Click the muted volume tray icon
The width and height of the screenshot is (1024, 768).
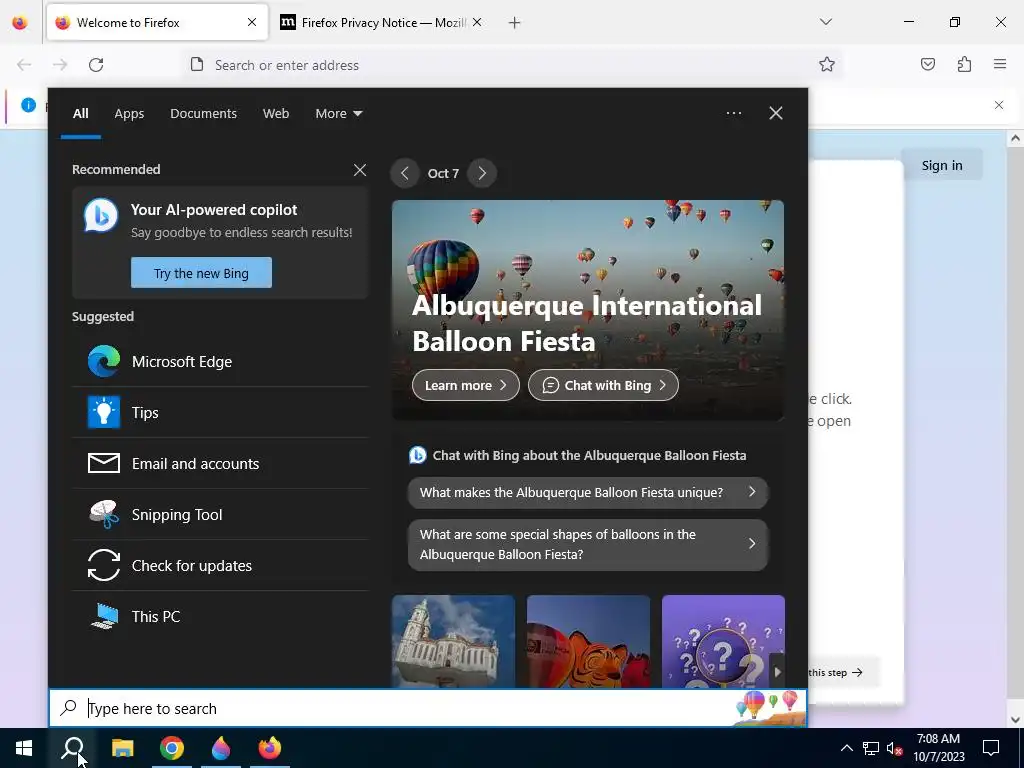(x=895, y=748)
